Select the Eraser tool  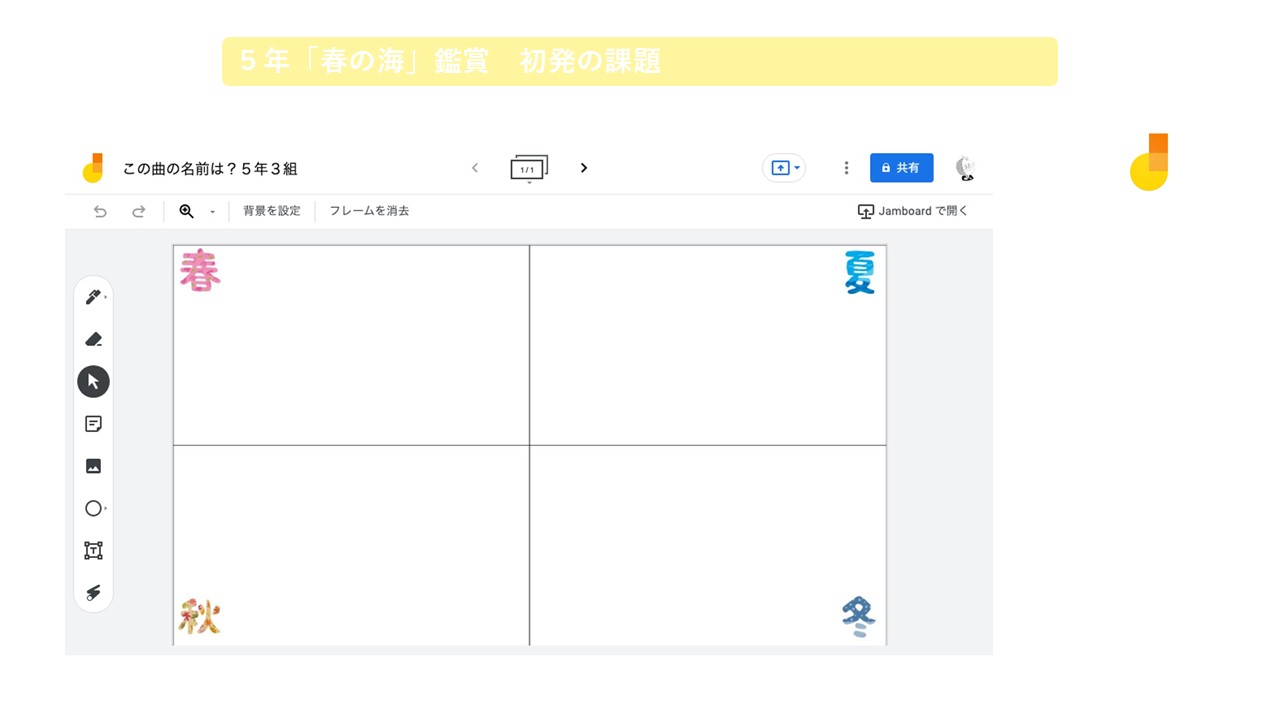[93, 339]
